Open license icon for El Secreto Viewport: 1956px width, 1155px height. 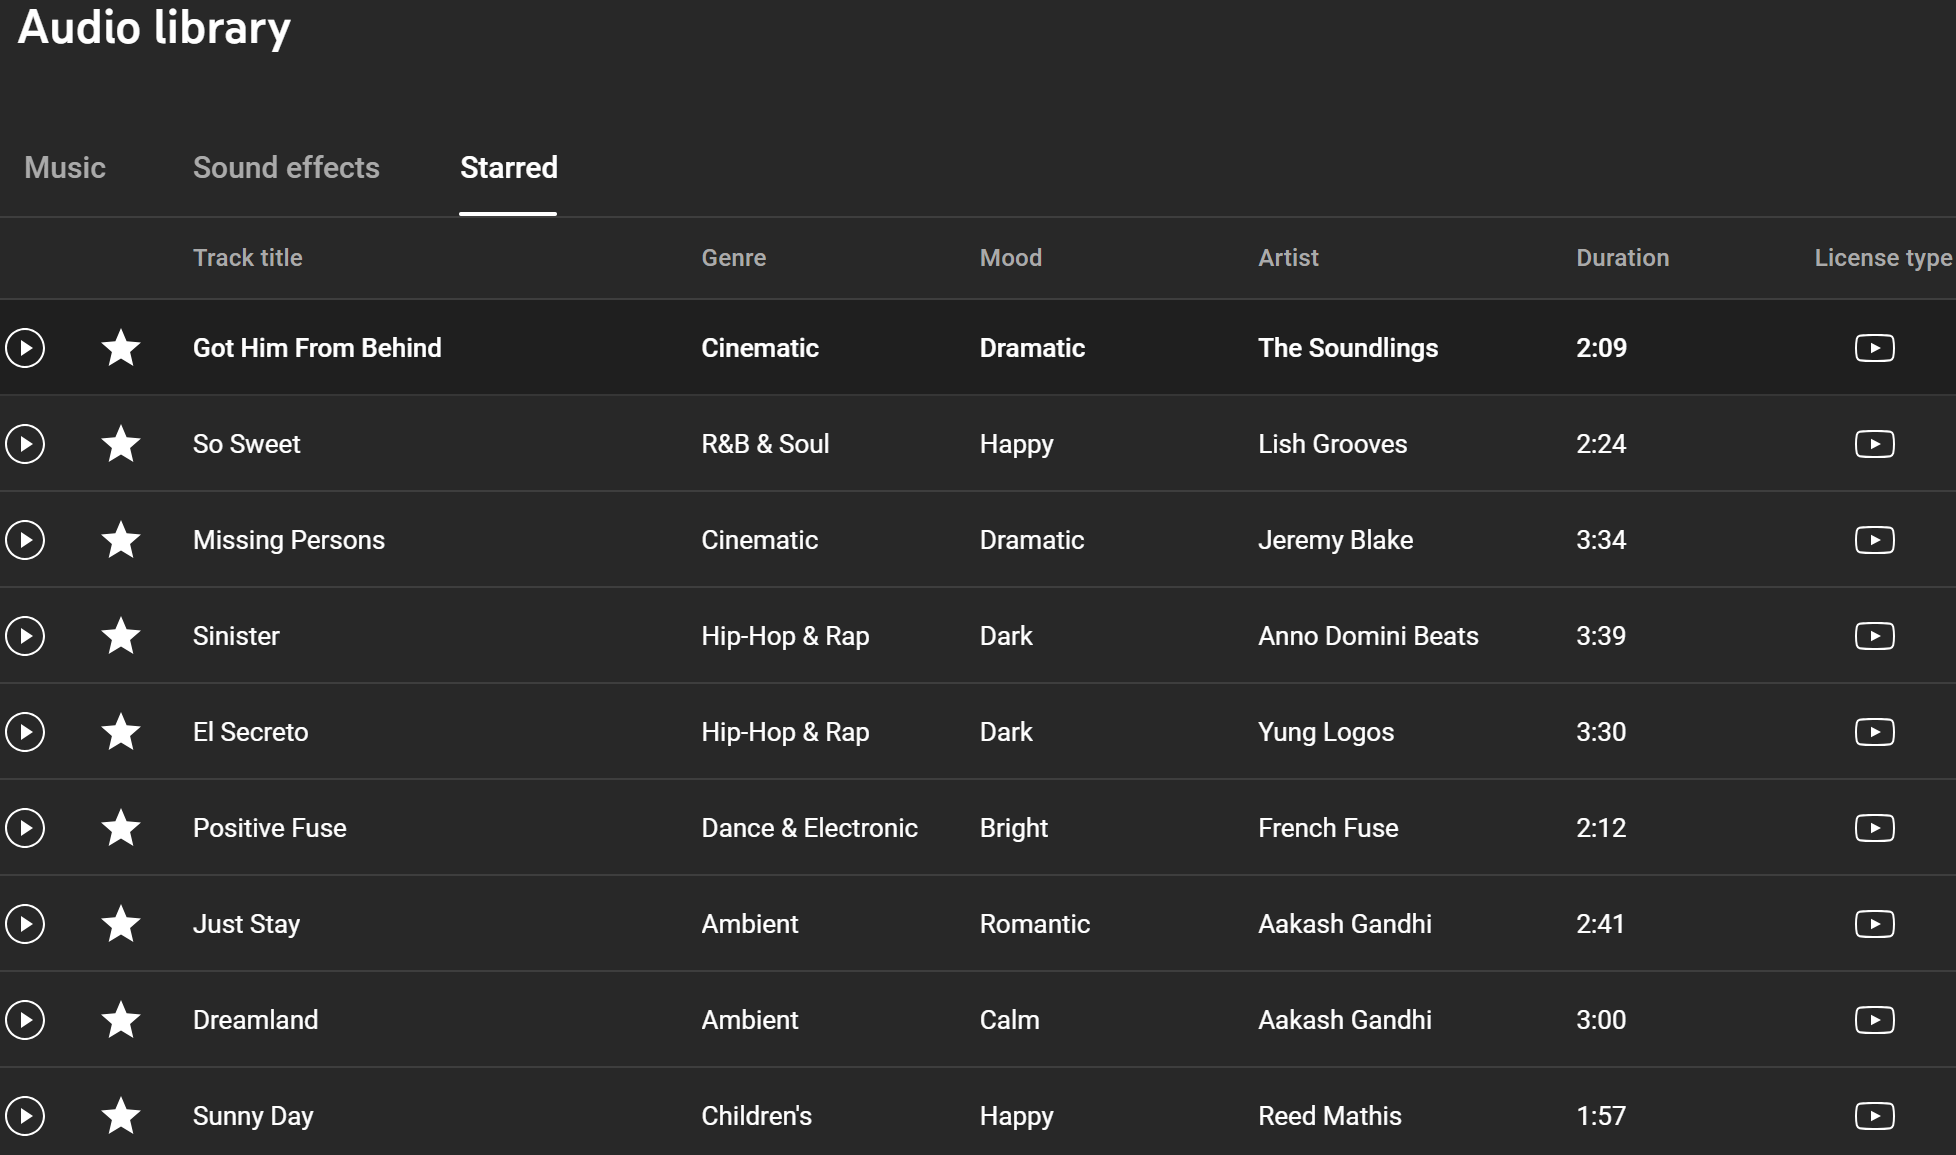click(1875, 732)
